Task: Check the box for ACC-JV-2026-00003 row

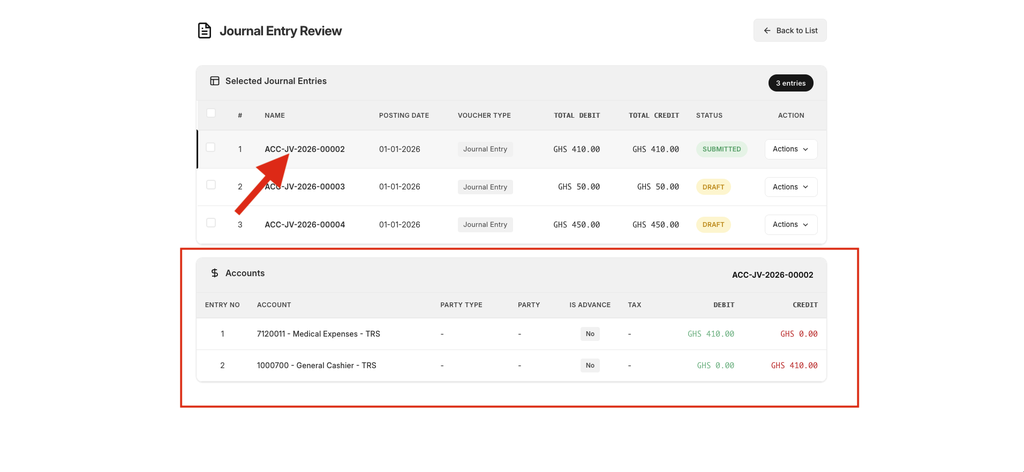Action: pos(210,185)
